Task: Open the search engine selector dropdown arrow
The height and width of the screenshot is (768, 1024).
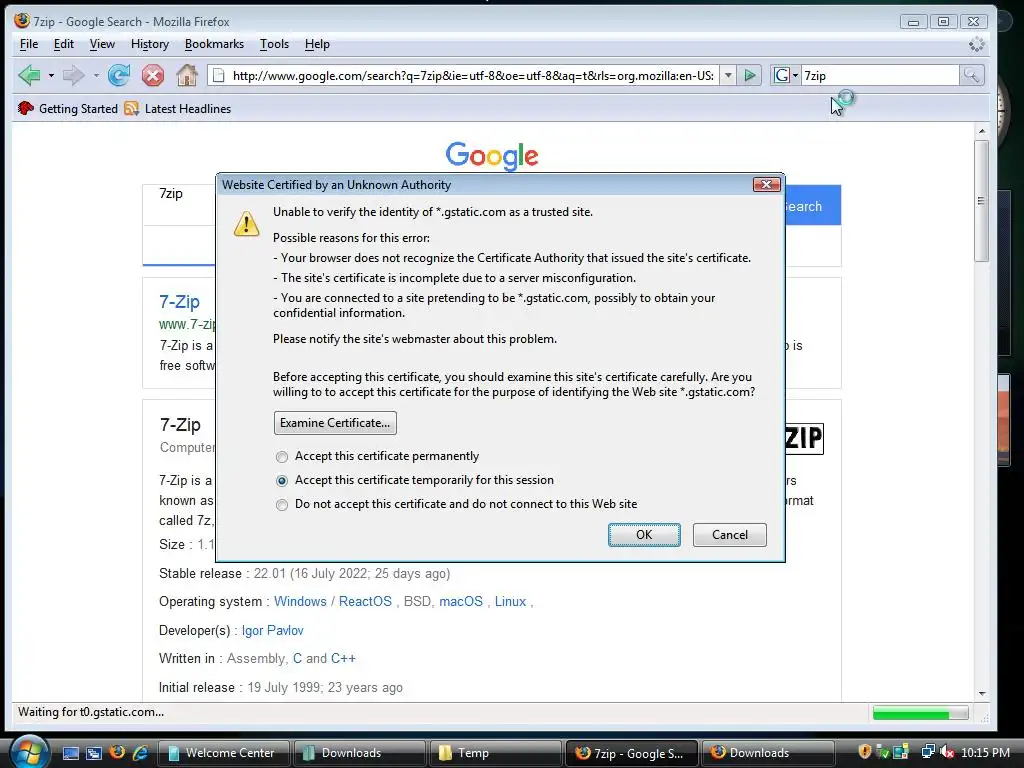Action: pyautogui.click(x=795, y=76)
